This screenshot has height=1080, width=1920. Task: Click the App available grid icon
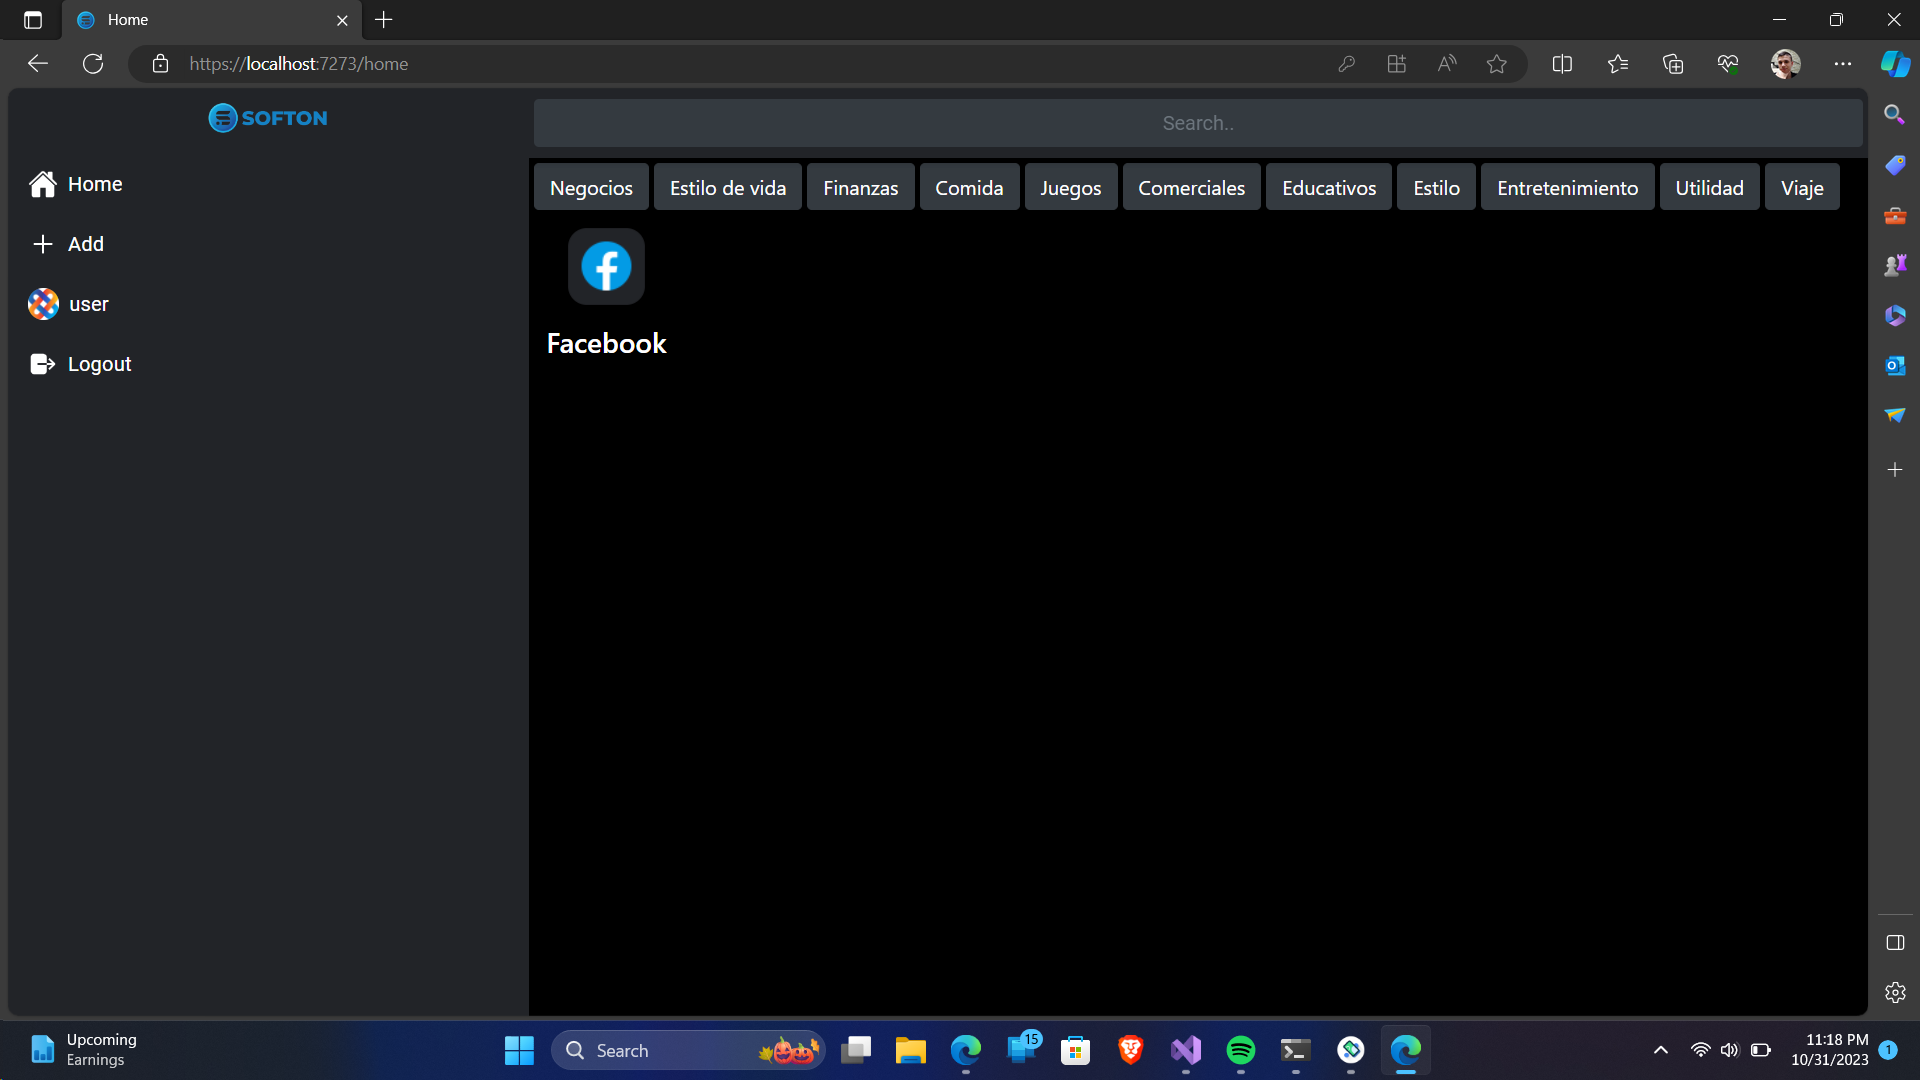pos(1397,64)
